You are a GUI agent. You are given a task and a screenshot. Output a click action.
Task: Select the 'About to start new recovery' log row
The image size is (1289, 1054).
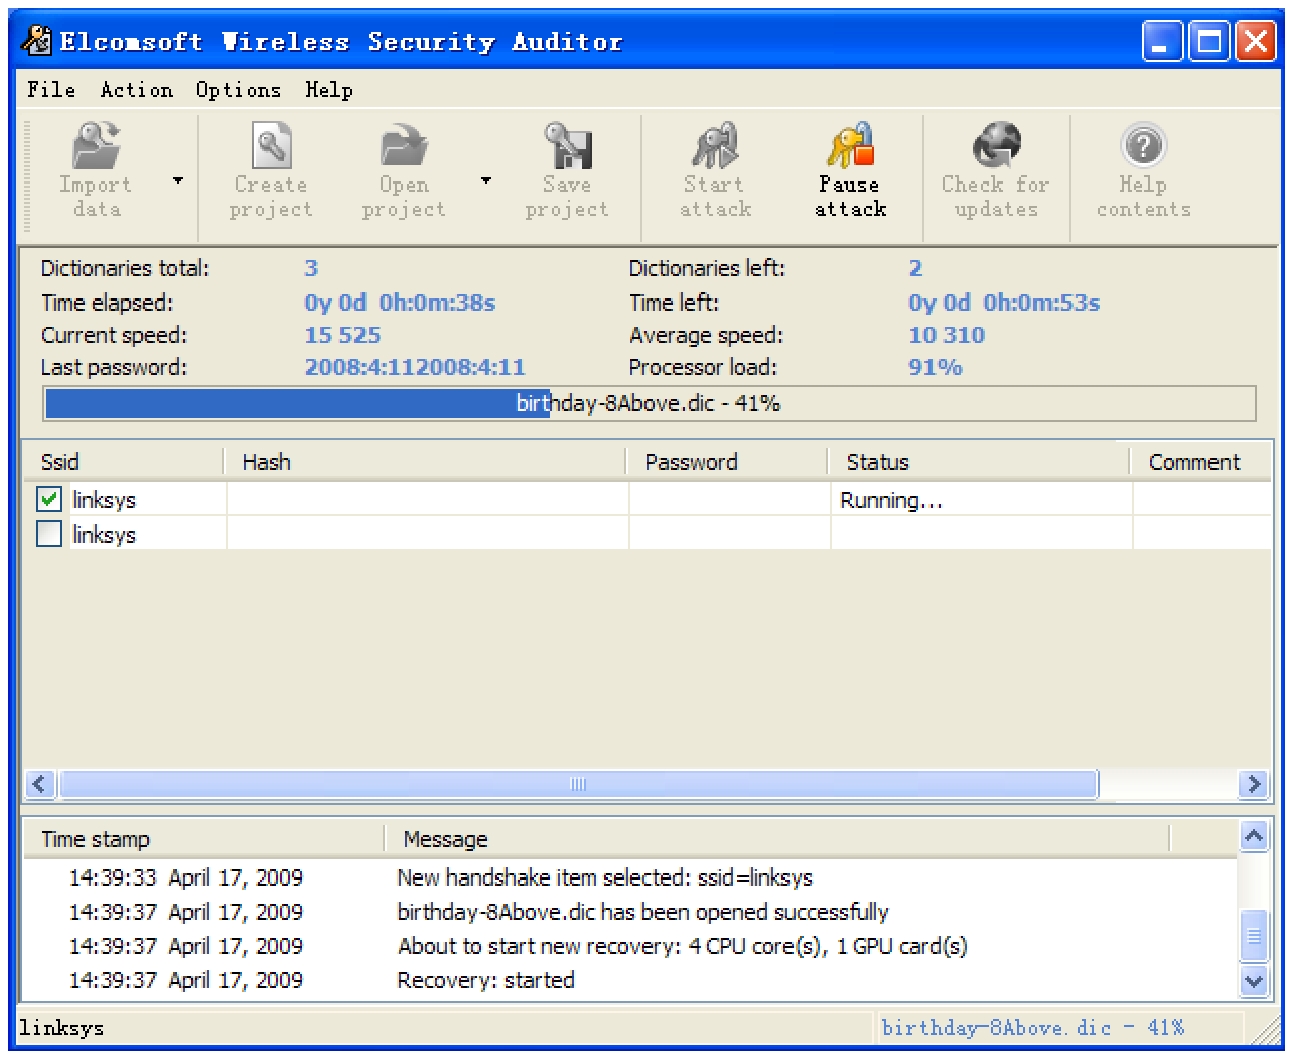pos(682,946)
